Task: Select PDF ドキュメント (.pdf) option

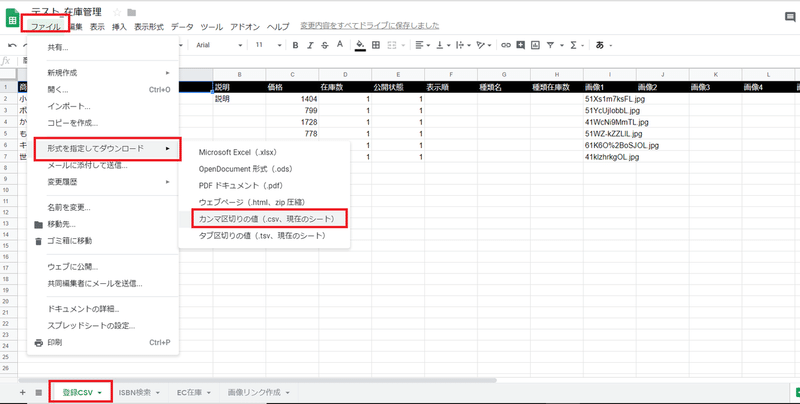Action: [264, 185]
